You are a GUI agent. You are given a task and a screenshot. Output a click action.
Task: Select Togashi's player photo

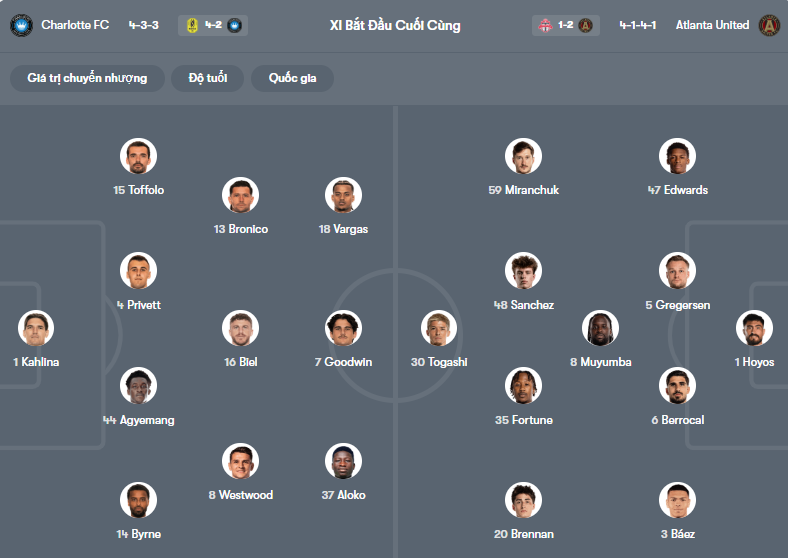click(439, 328)
